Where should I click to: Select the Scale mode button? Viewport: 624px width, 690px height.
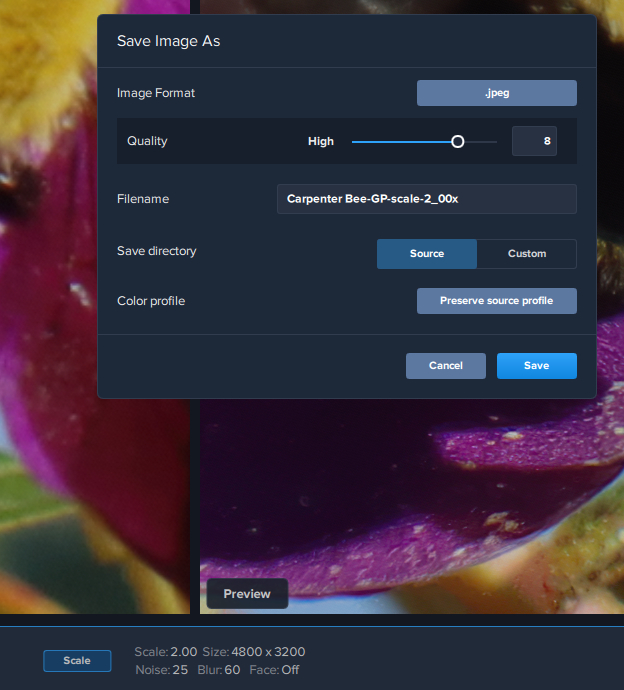click(x=77, y=661)
